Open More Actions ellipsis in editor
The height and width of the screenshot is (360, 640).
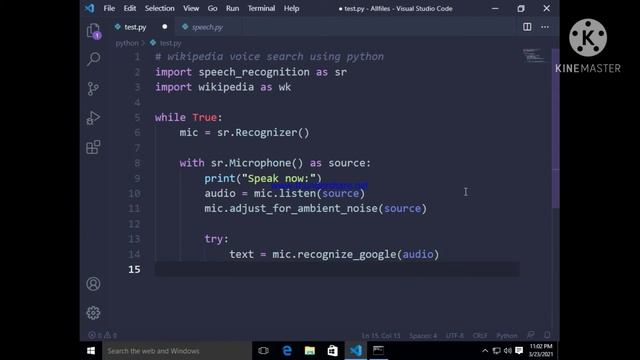[545, 27]
